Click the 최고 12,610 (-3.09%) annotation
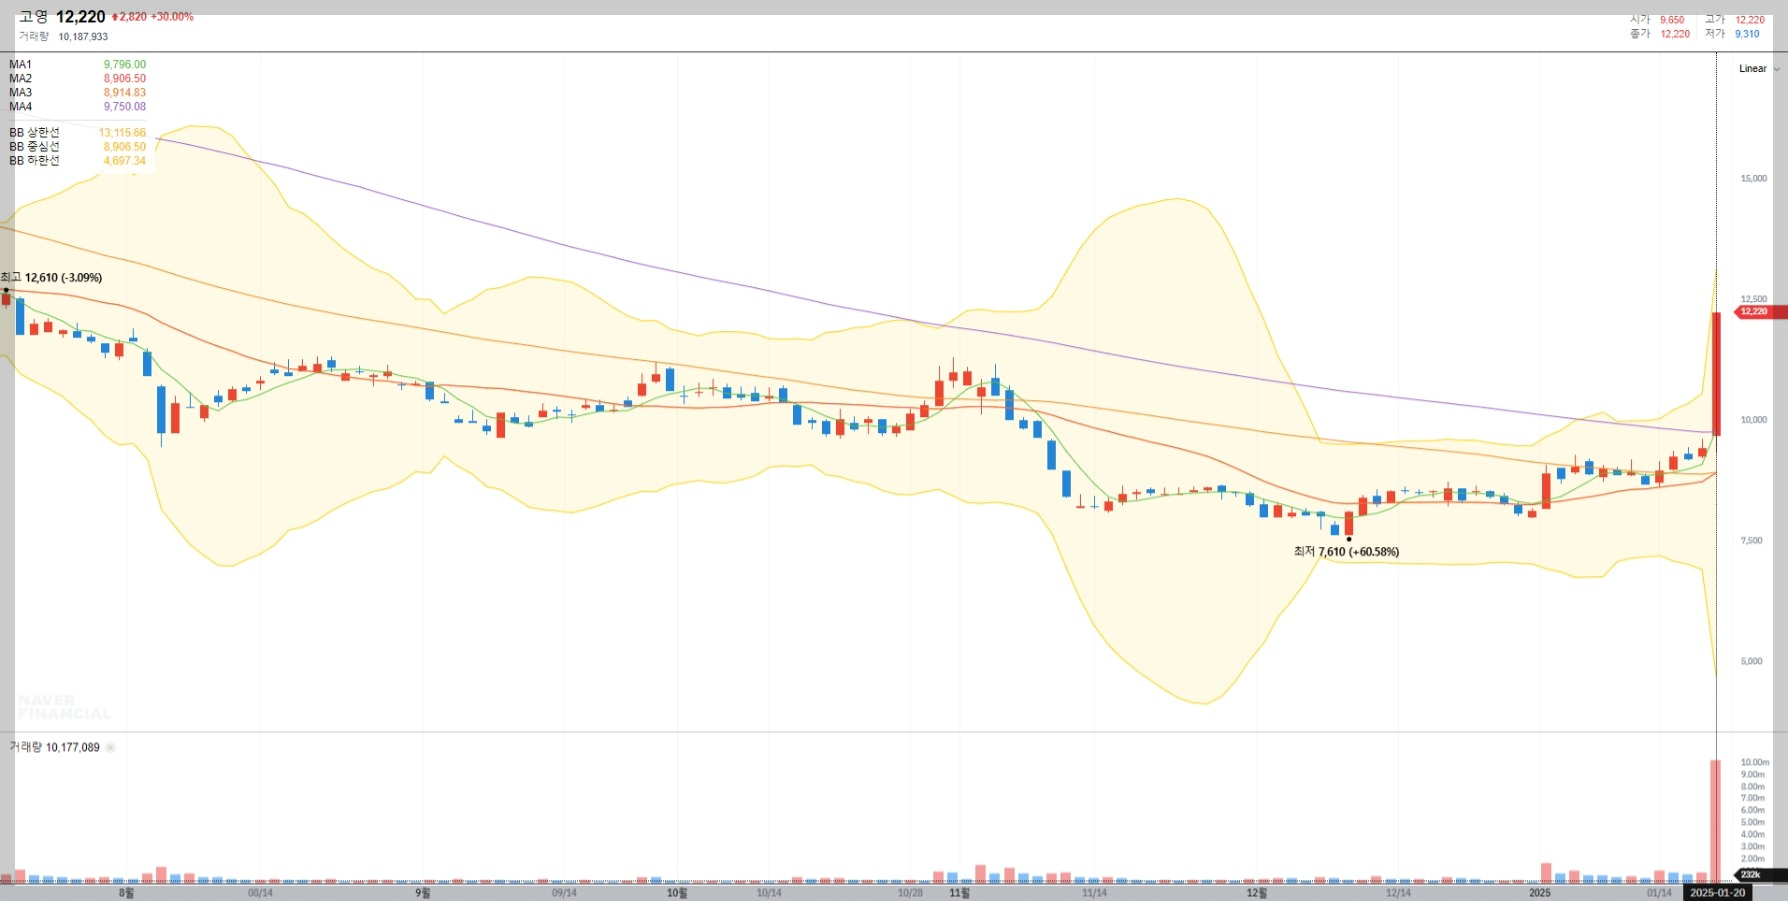Image resolution: width=1788 pixels, height=901 pixels. [52, 278]
